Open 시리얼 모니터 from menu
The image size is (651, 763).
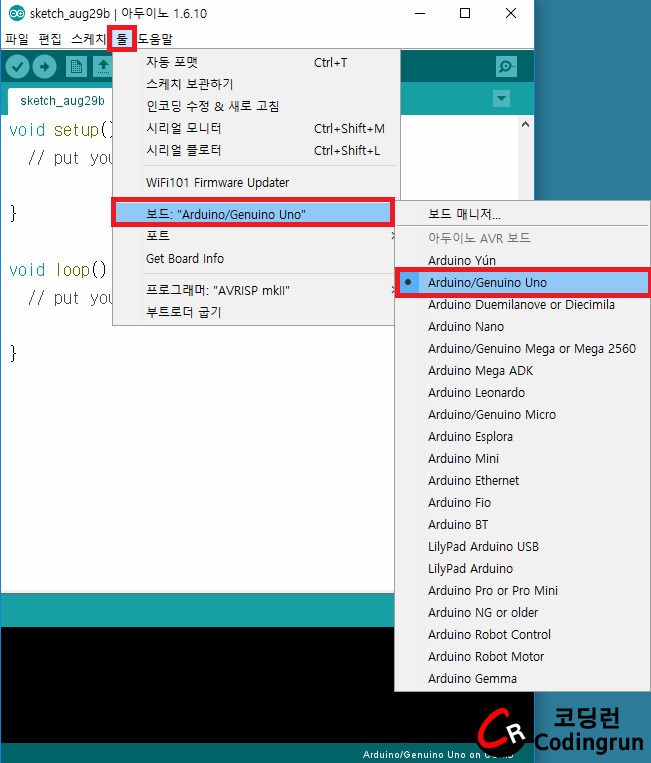pos(256,128)
